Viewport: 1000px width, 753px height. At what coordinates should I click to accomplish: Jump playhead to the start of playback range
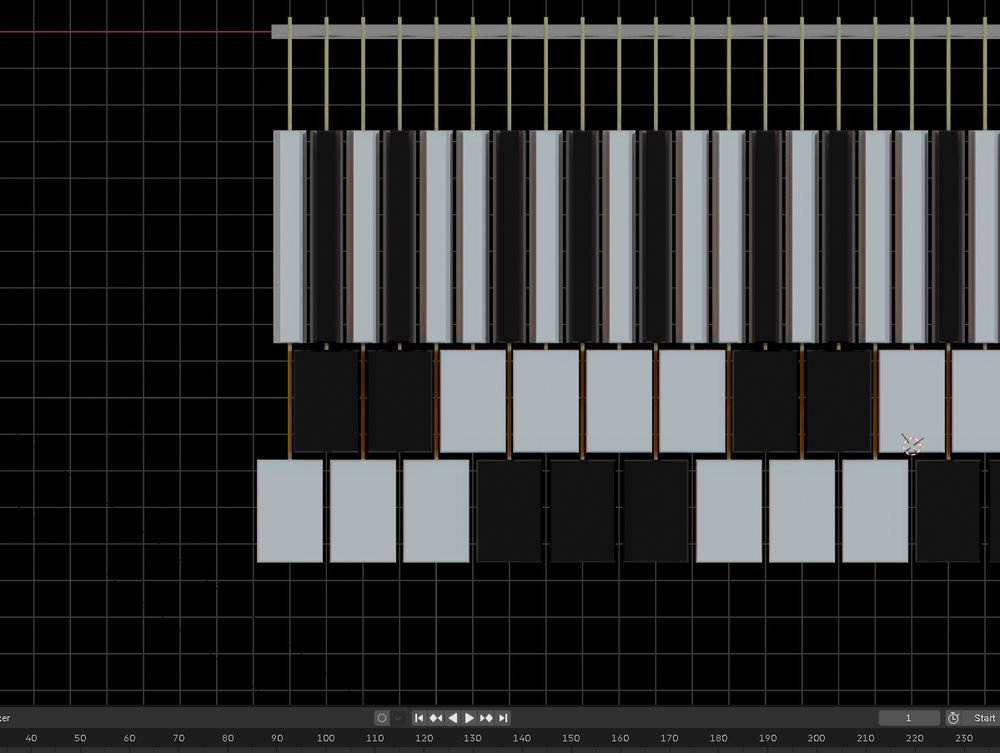click(x=418, y=717)
